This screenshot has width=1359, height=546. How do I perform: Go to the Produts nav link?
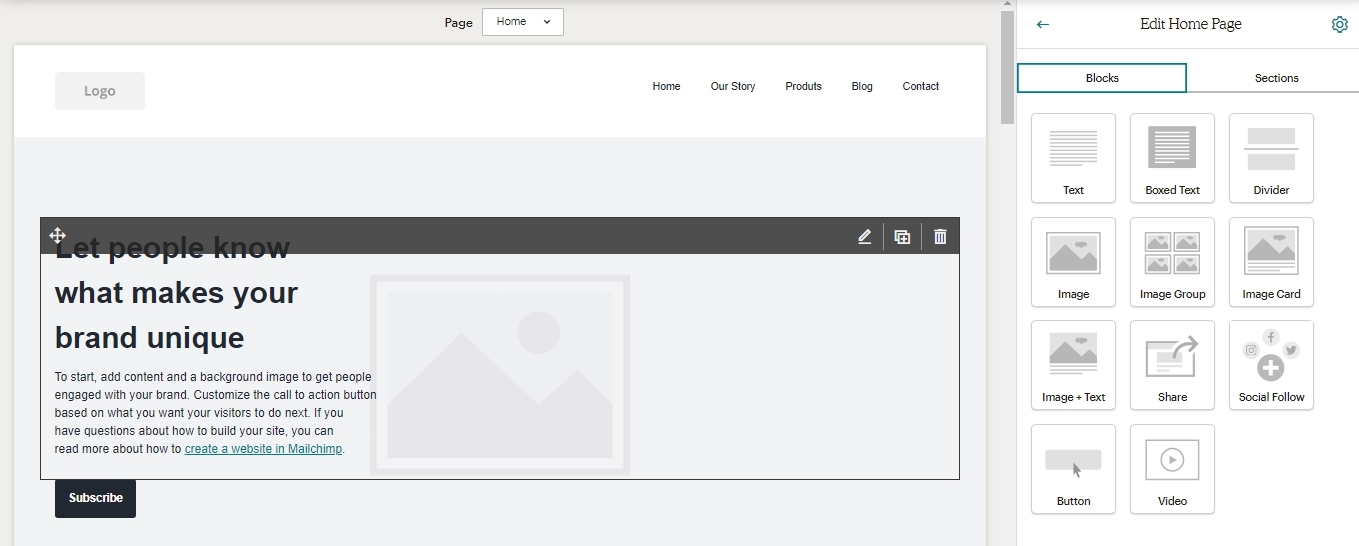[x=803, y=86]
